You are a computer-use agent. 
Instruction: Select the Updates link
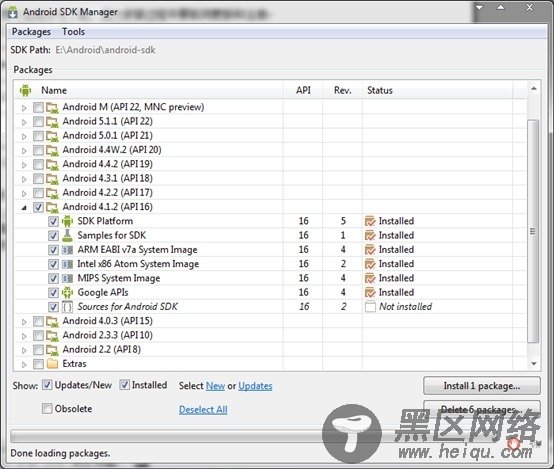[x=255, y=386]
